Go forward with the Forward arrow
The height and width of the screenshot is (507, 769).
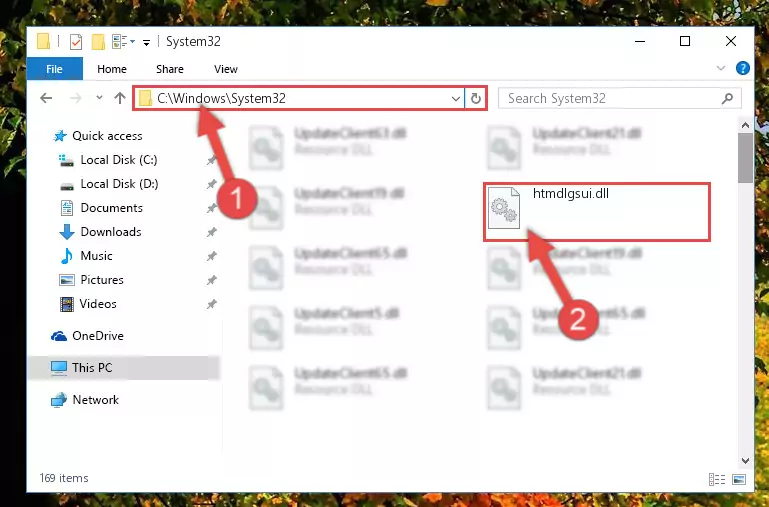(76, 98)
